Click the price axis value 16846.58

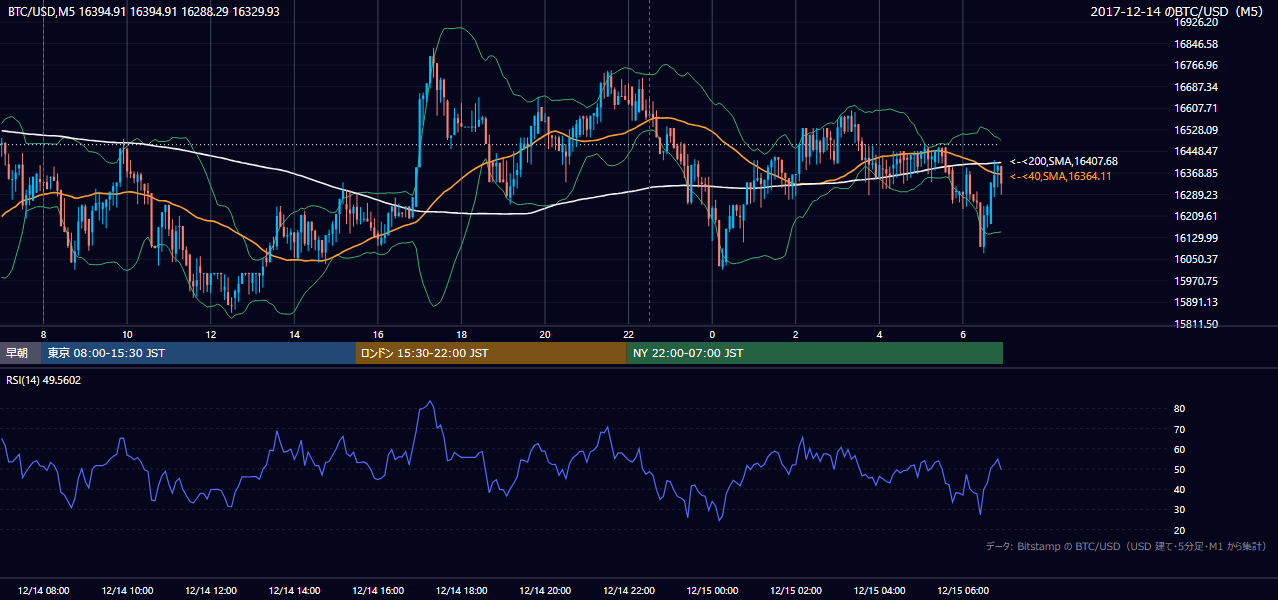point(1195,44)
